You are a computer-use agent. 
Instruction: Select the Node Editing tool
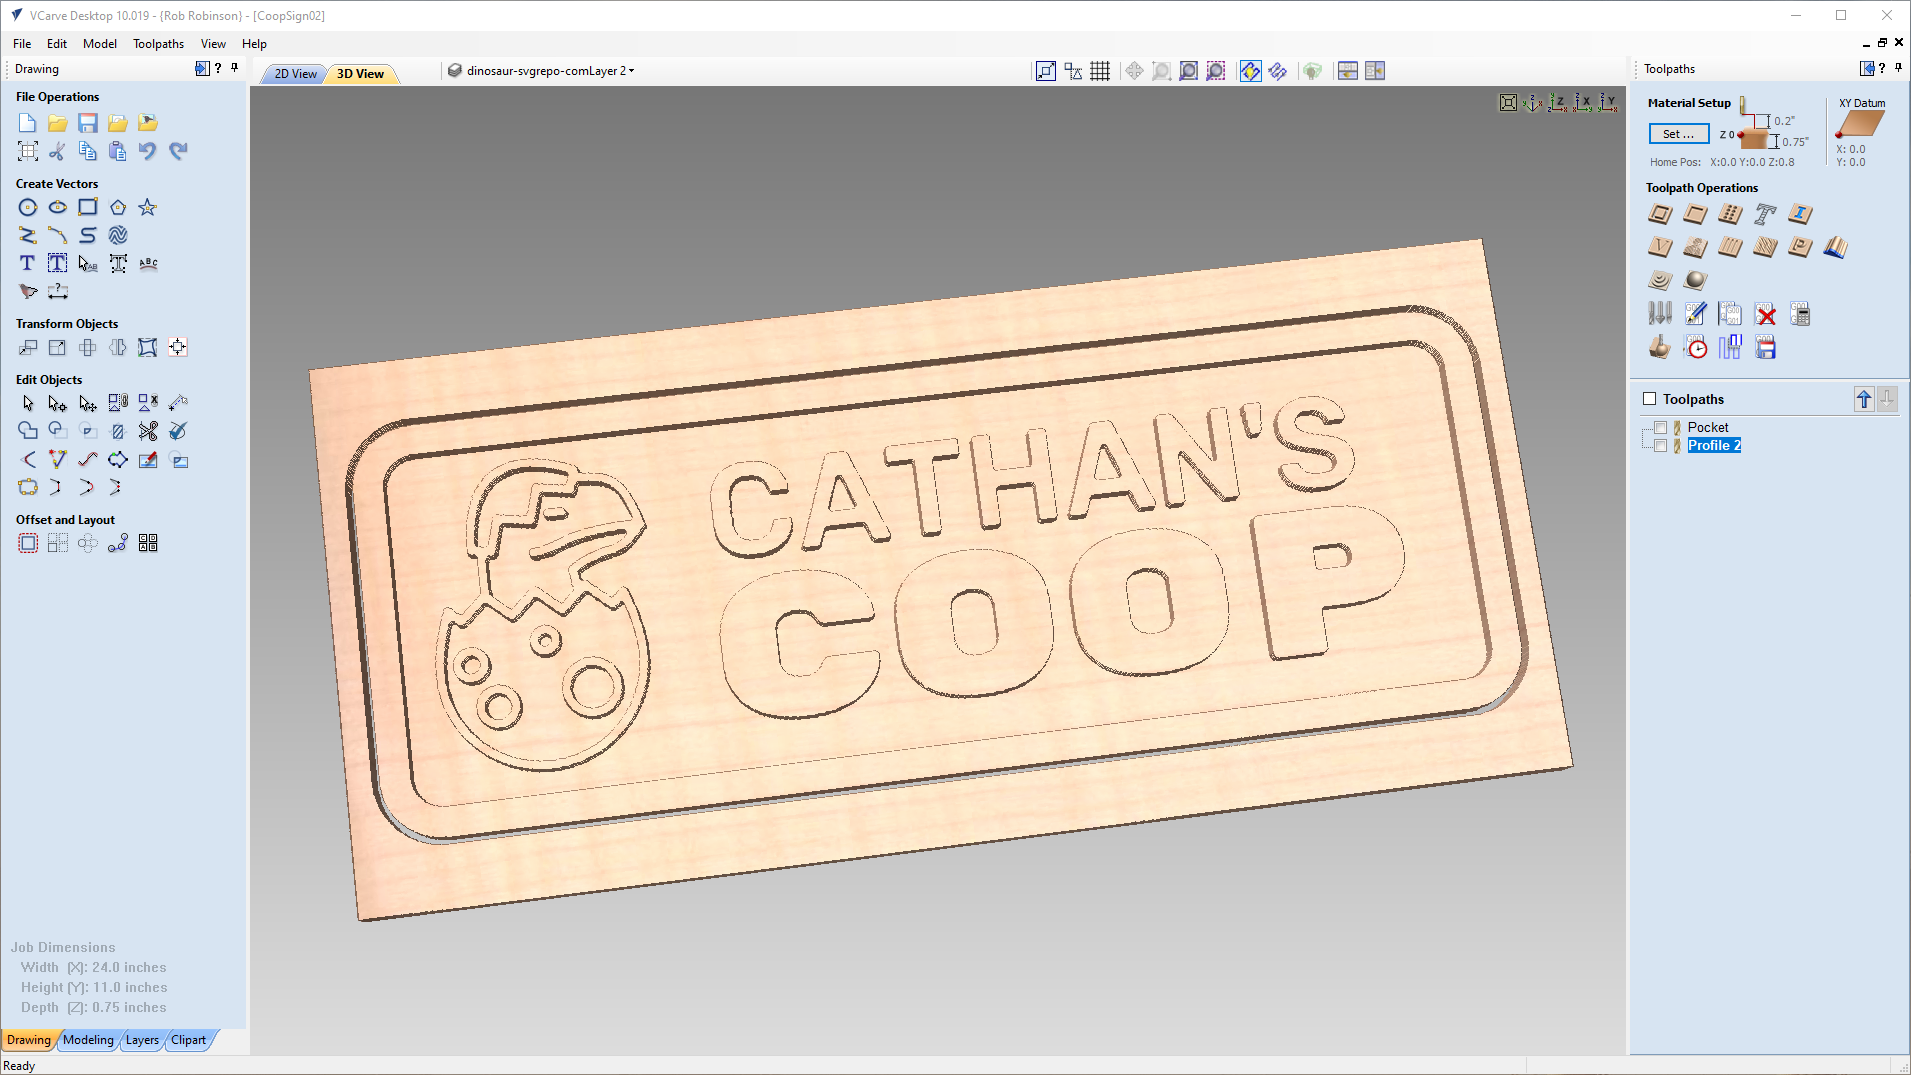[58, 403]
